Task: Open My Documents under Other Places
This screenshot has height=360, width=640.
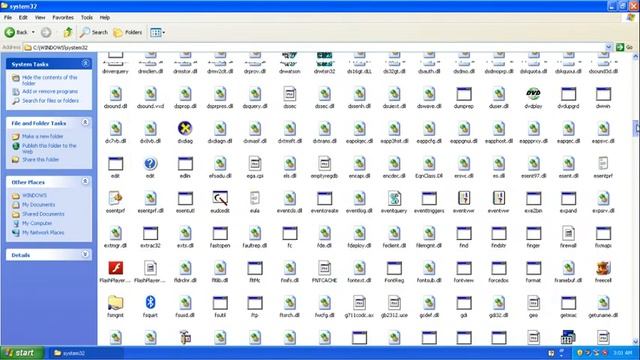Action: (38, 204)
